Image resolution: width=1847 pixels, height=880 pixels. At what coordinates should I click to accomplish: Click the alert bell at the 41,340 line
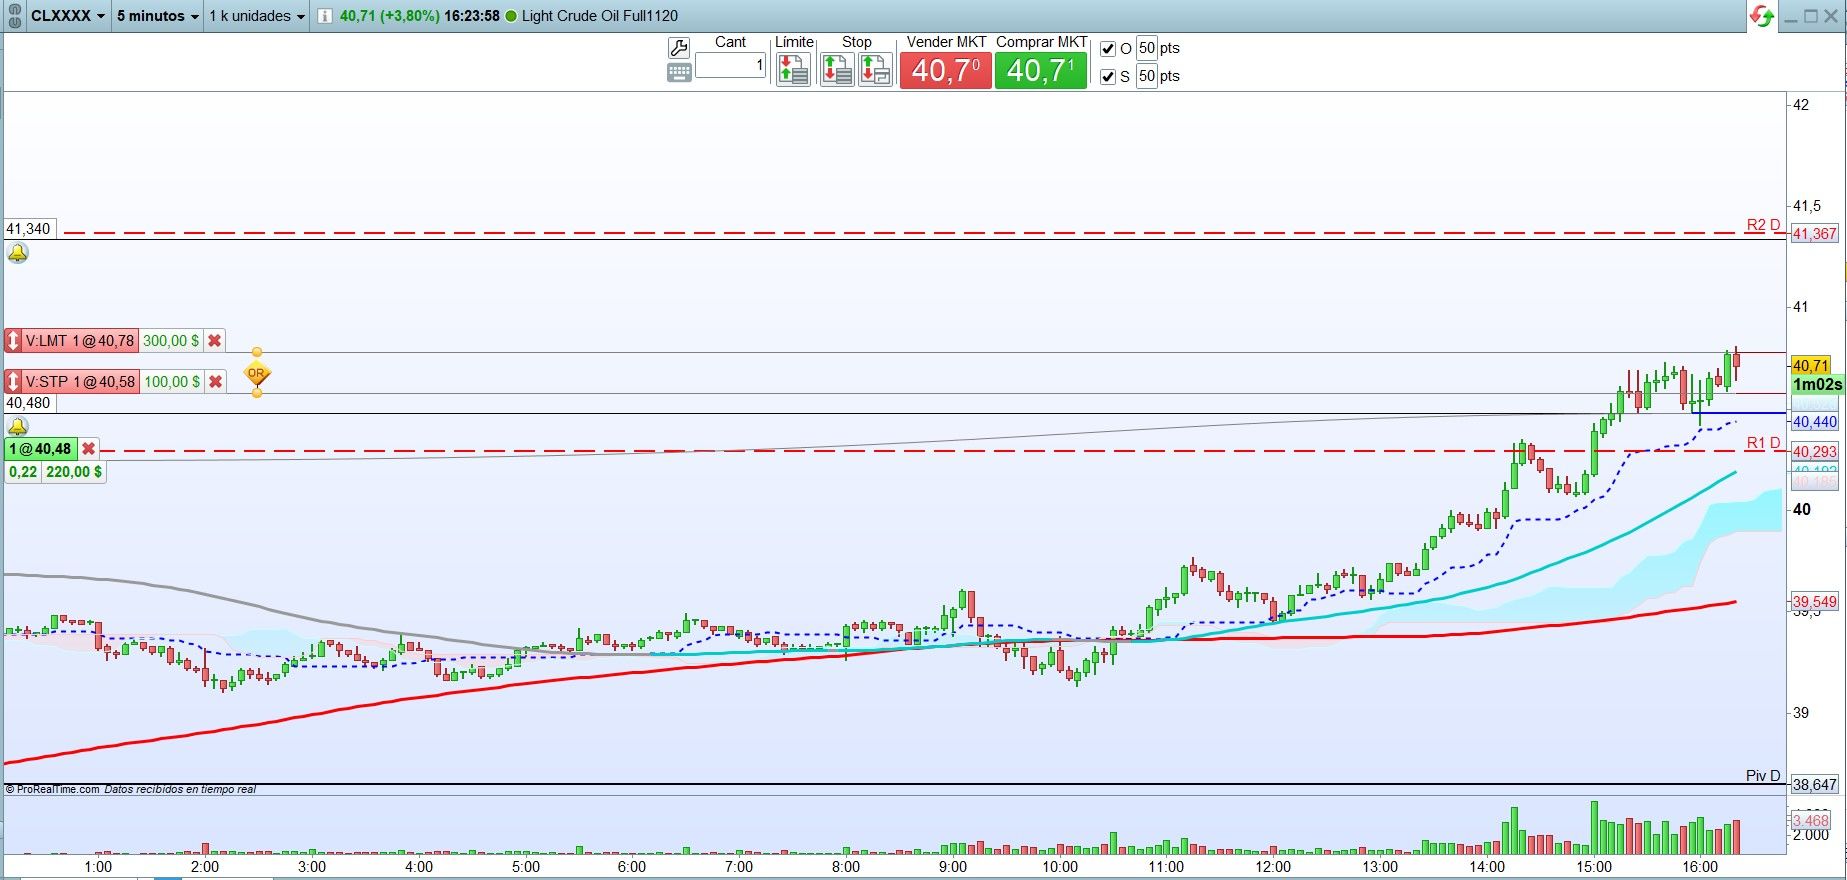[x=18, y=253]
